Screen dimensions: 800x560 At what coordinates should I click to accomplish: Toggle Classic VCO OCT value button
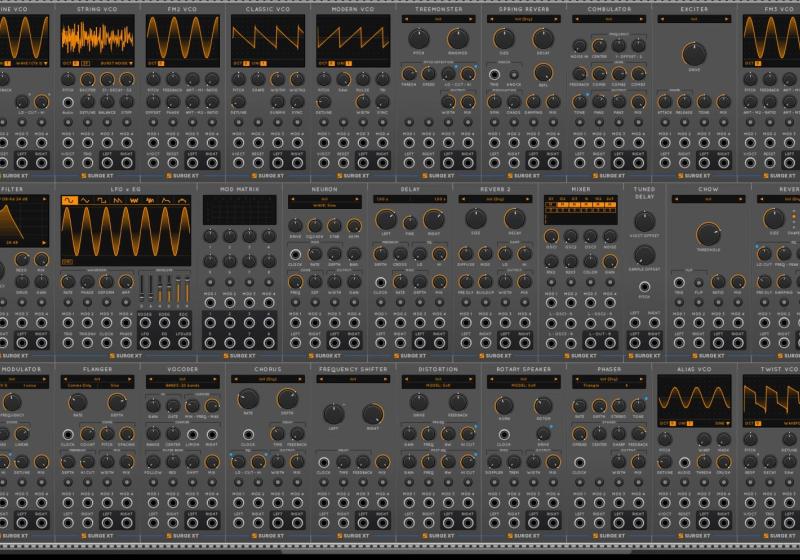pyautogui.click(x=246, y=64)
